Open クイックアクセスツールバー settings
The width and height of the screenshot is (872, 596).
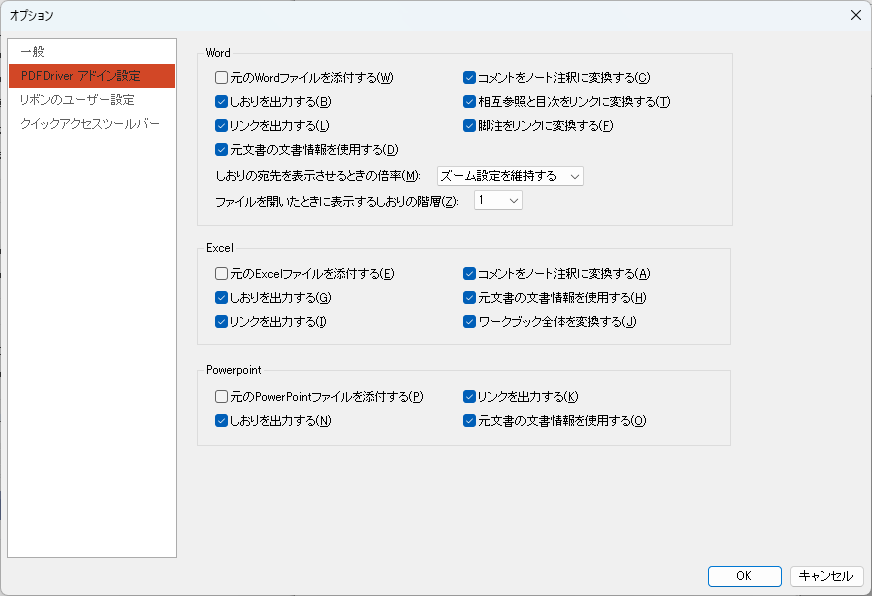(92, 123)
